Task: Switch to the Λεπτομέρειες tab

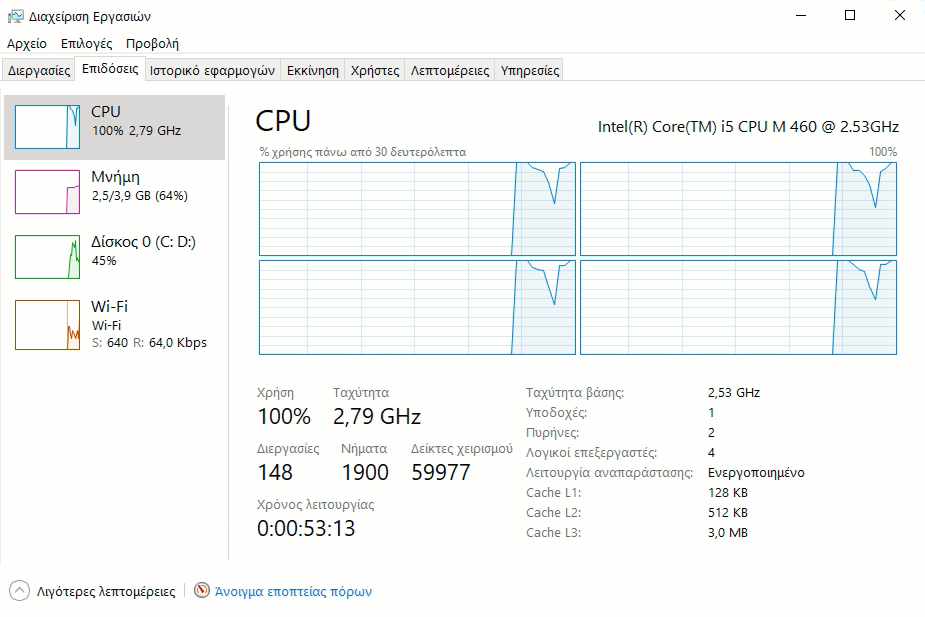Action: (x=450, y=70)
